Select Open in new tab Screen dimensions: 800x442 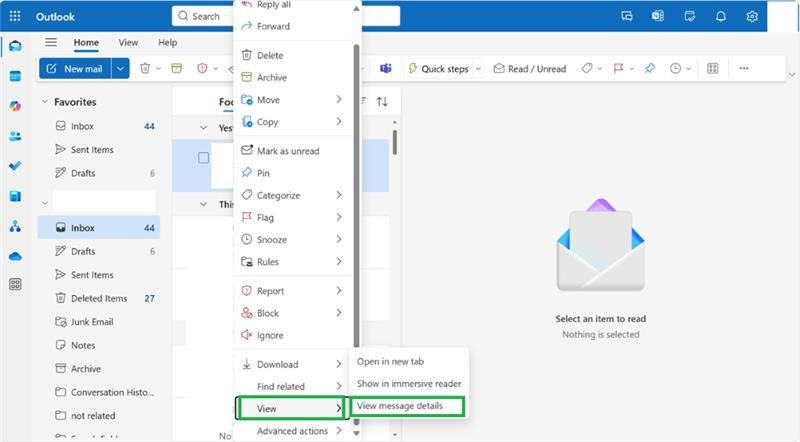tap(409, 361)
